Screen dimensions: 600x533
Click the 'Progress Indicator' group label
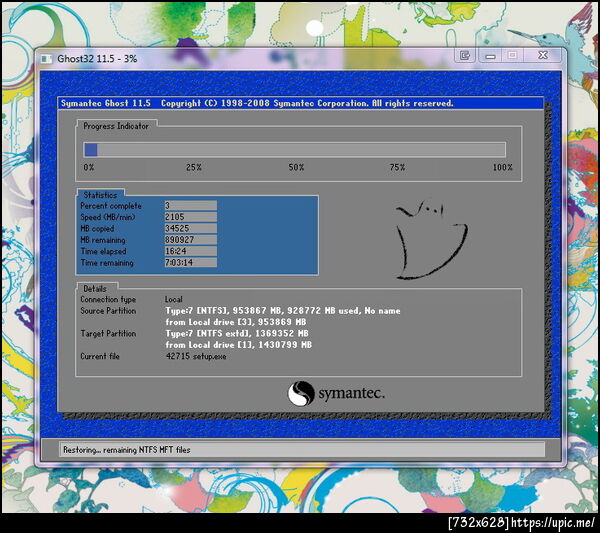(116, 126)
